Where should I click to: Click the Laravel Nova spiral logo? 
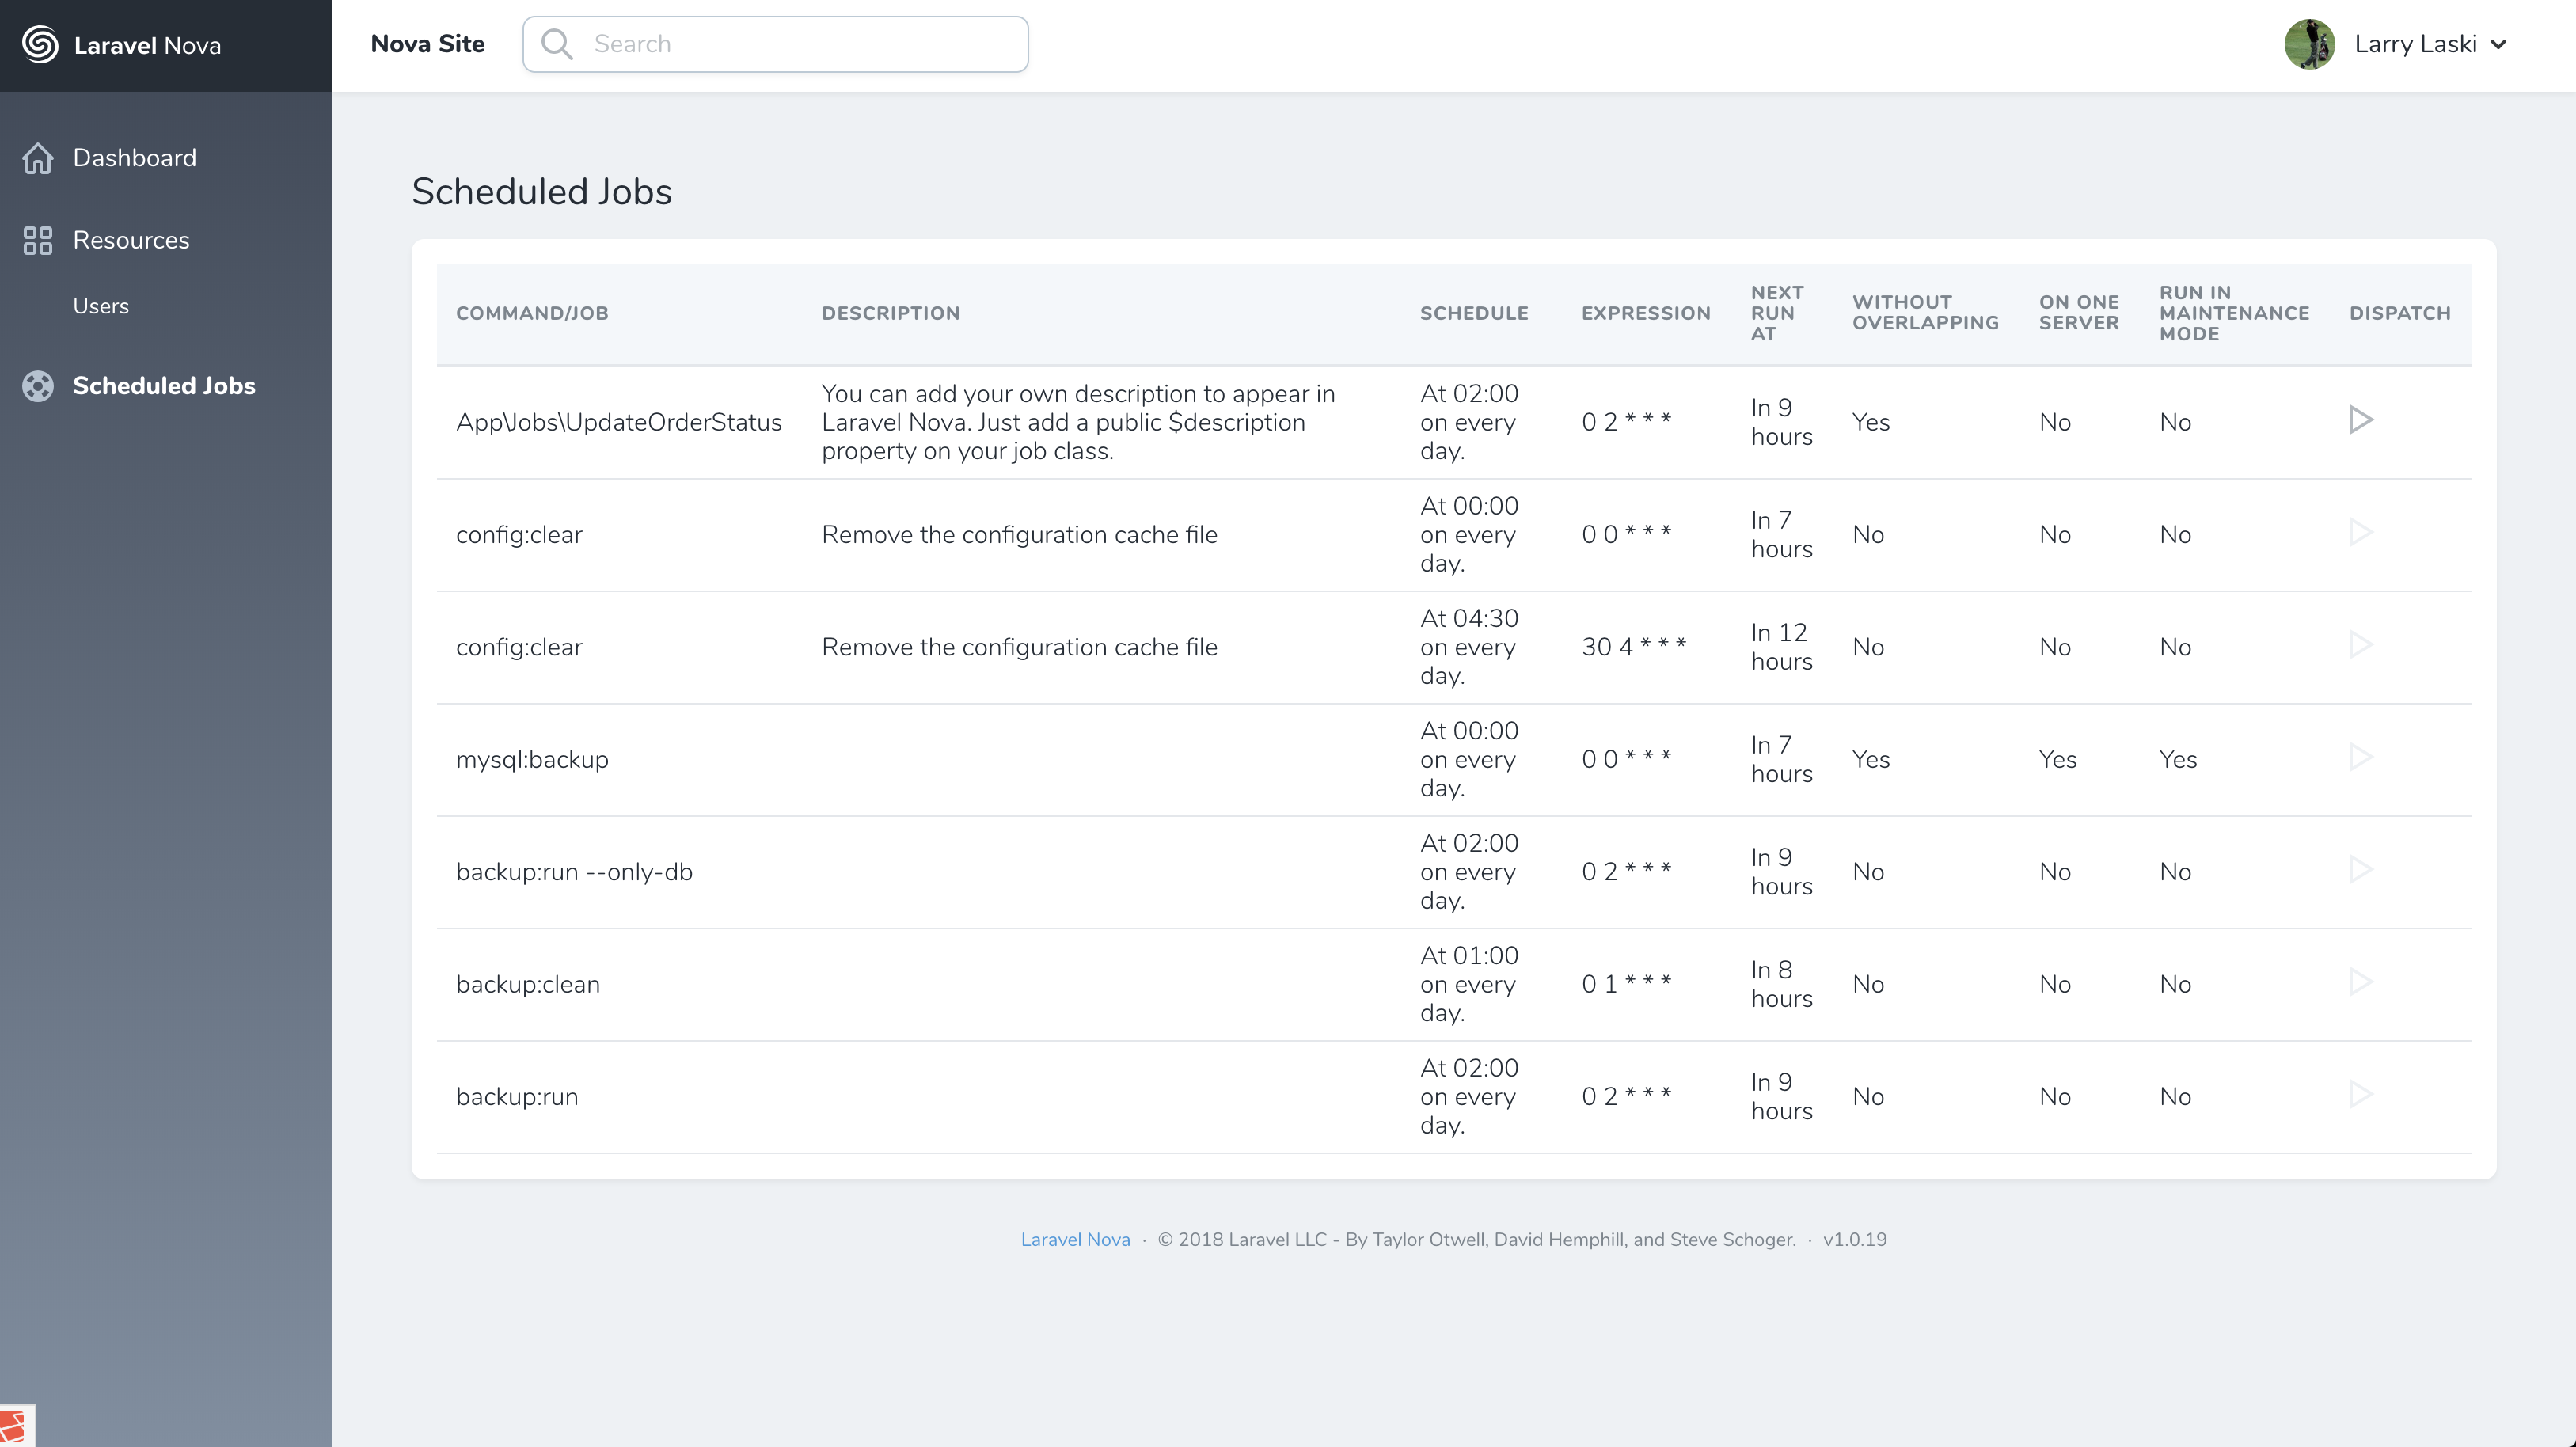coord(40,45)
